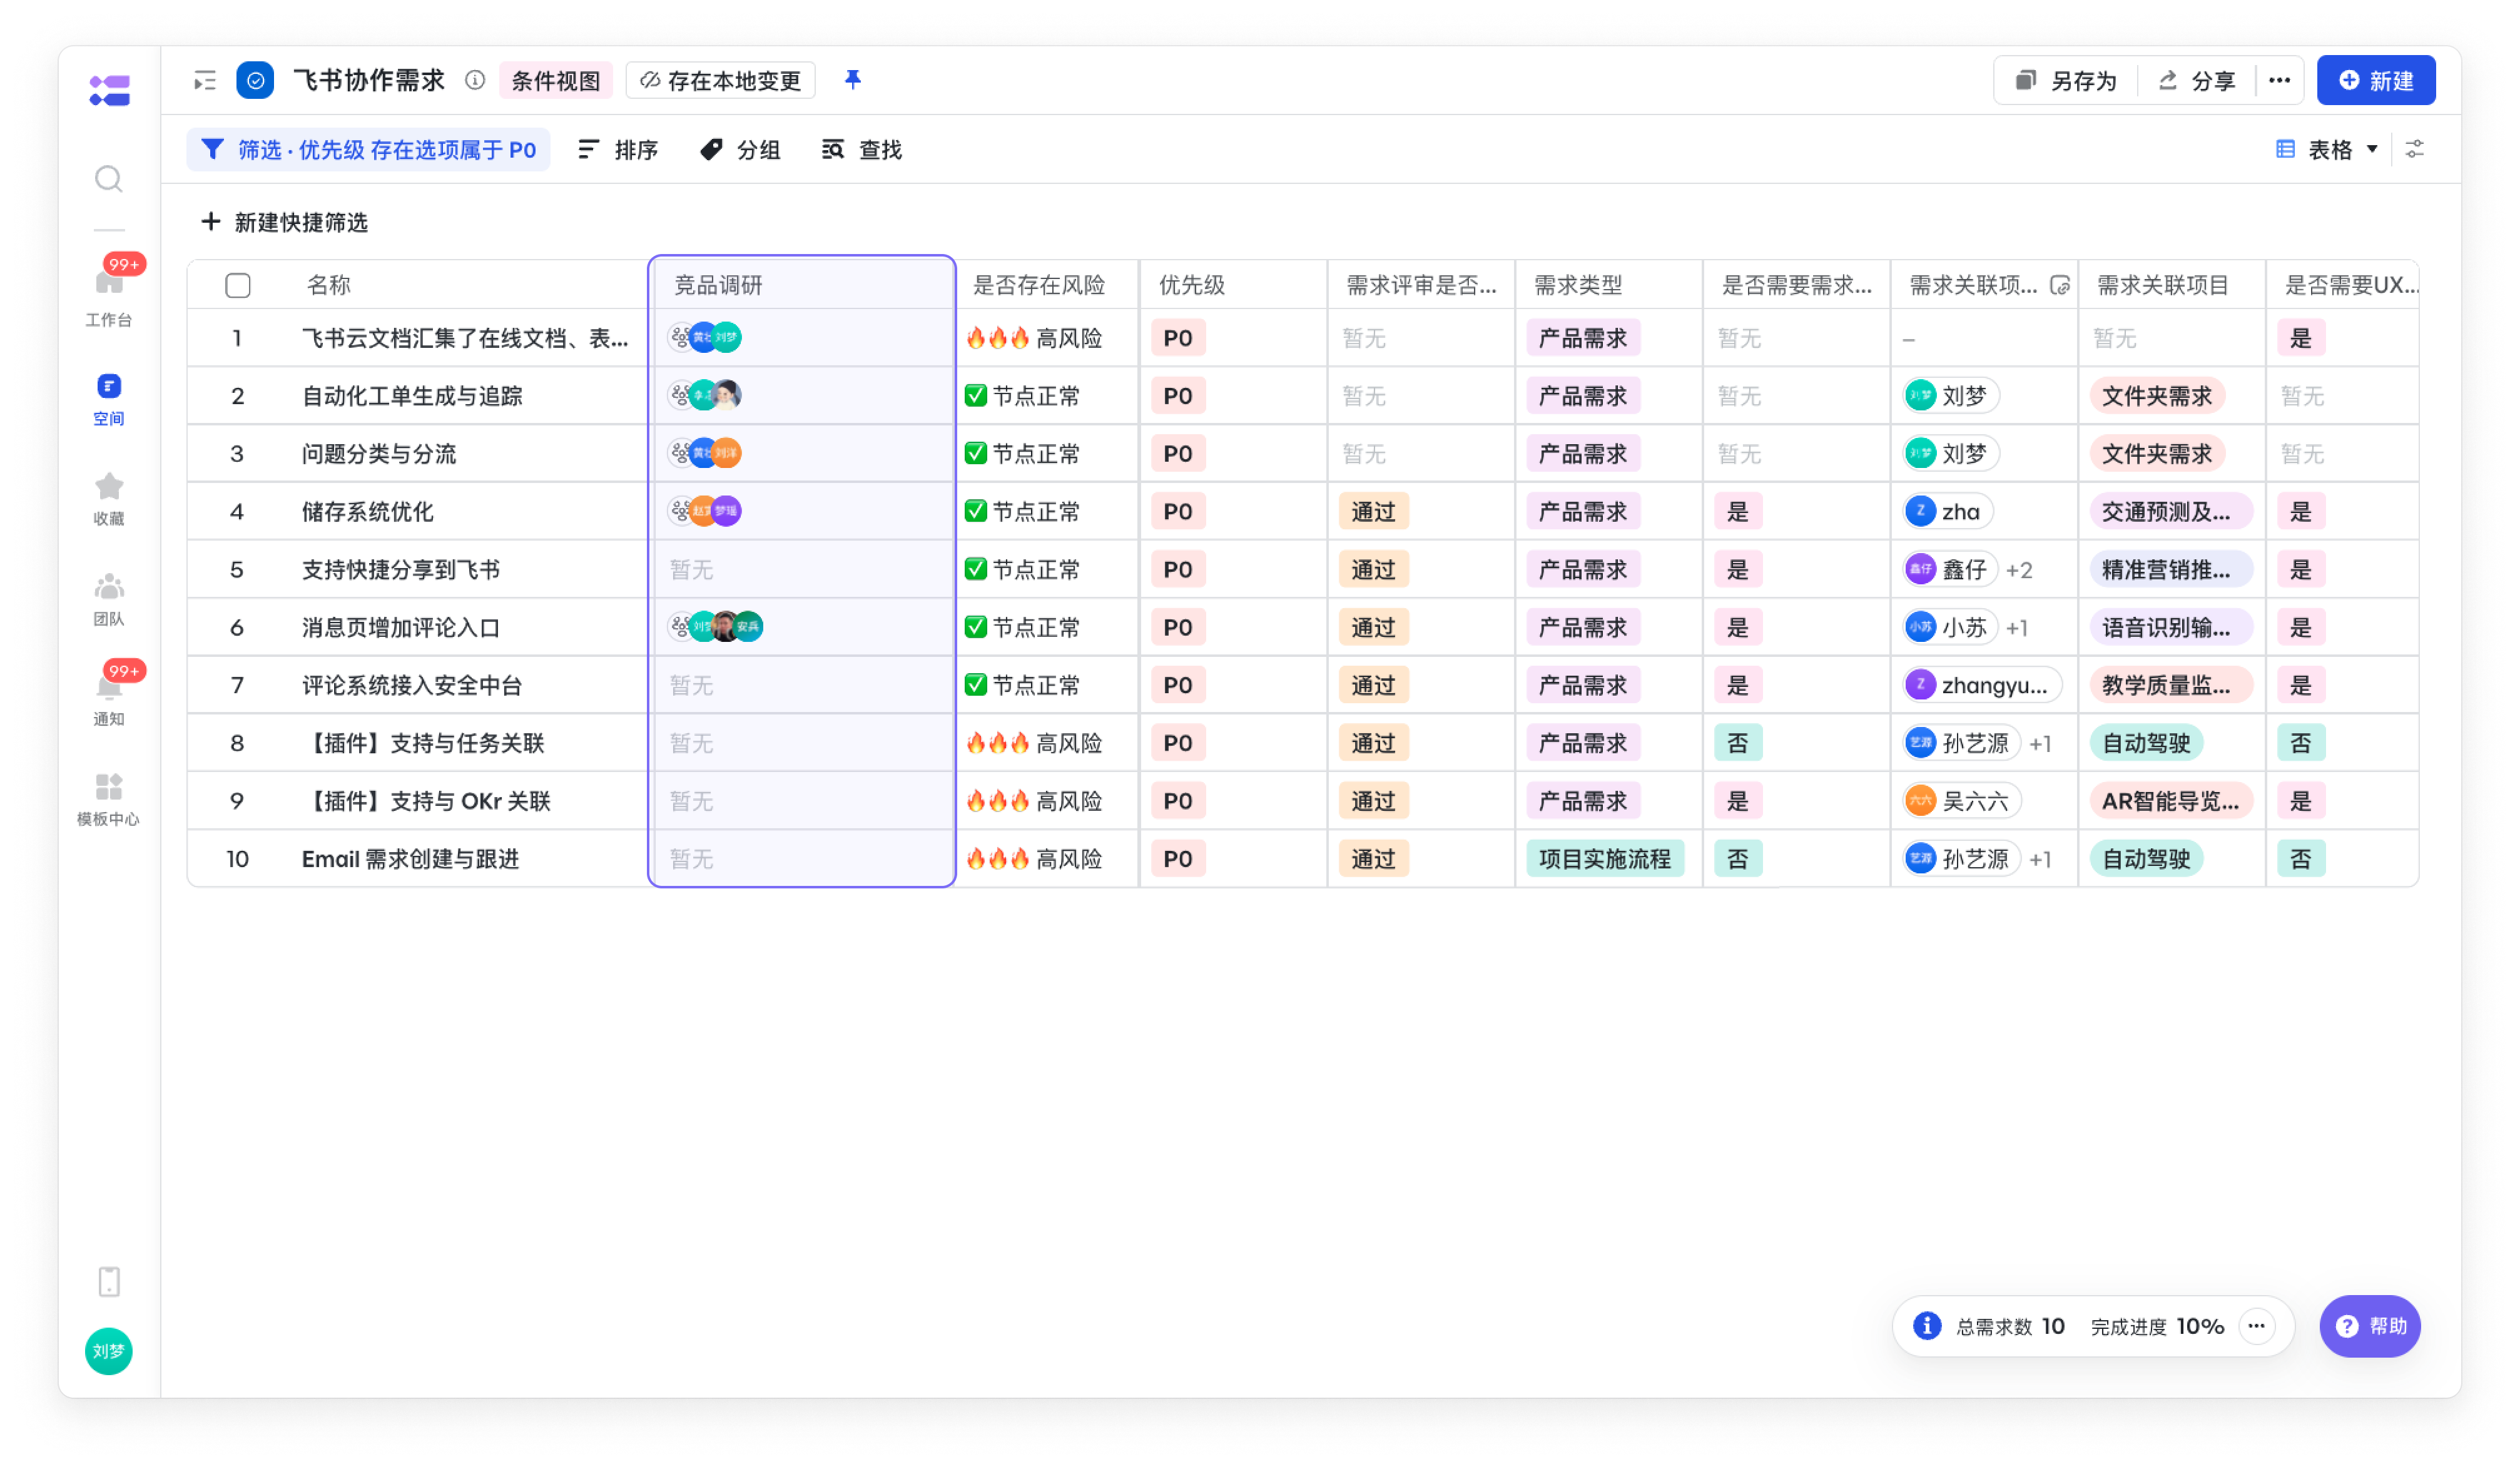Click the icon in the 需求关联项 column header

2059,285
